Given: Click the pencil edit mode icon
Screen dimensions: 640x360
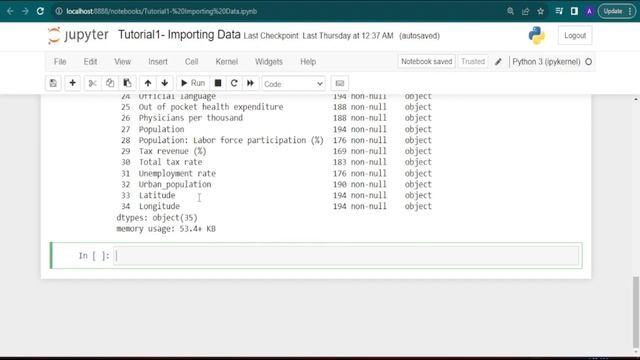Looking at the screenshot, I should (x=498, y=62).
